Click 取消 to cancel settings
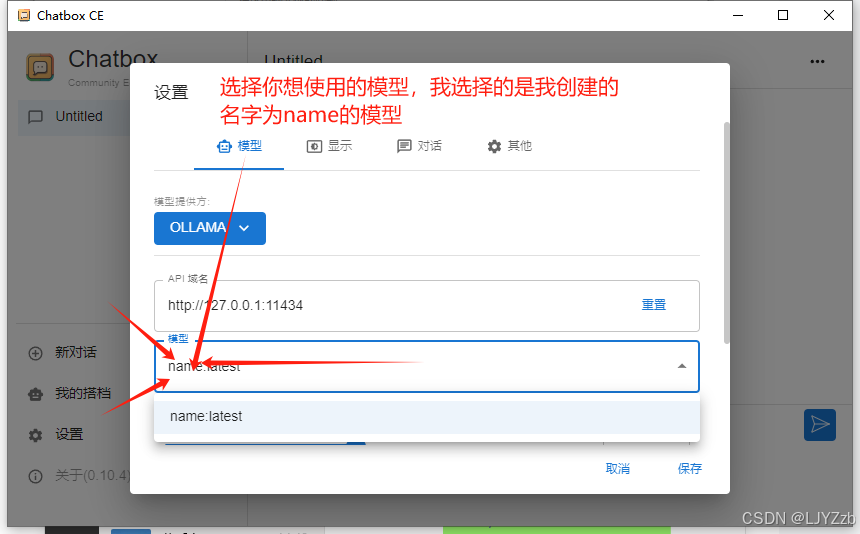Viewport: 860px width, 534px height. pos(618,469)
